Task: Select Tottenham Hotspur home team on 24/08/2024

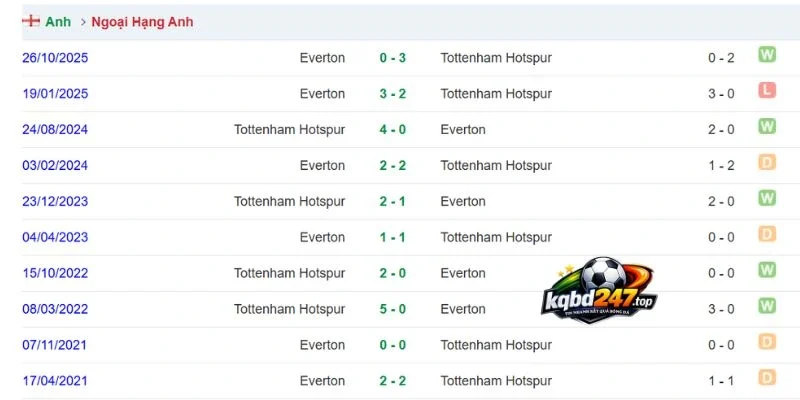Action: [x=289, y=130]
